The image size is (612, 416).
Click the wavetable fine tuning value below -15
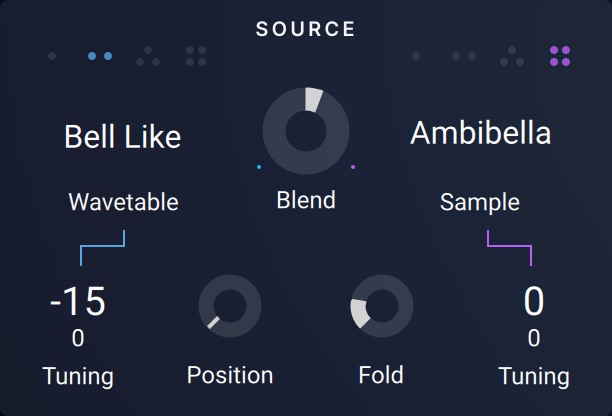[x=78, y=339]
